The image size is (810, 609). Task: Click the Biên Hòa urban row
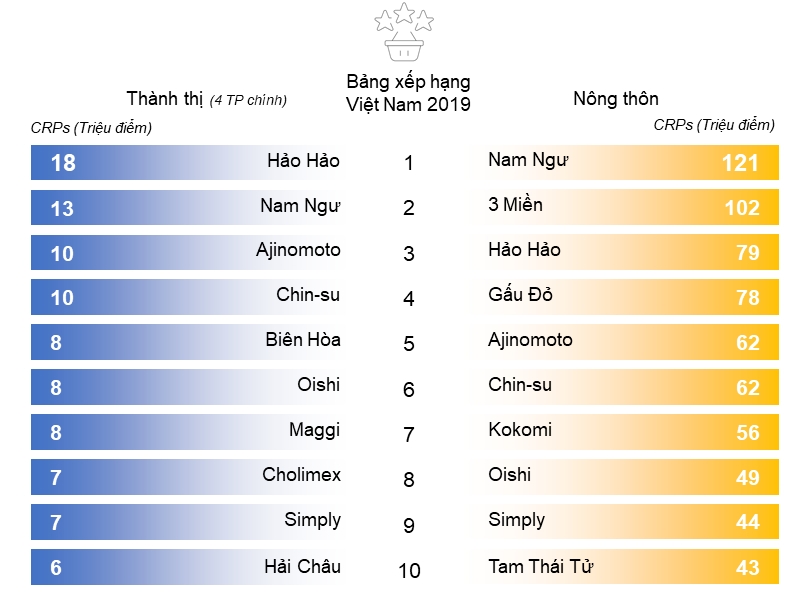coord(187,342)
